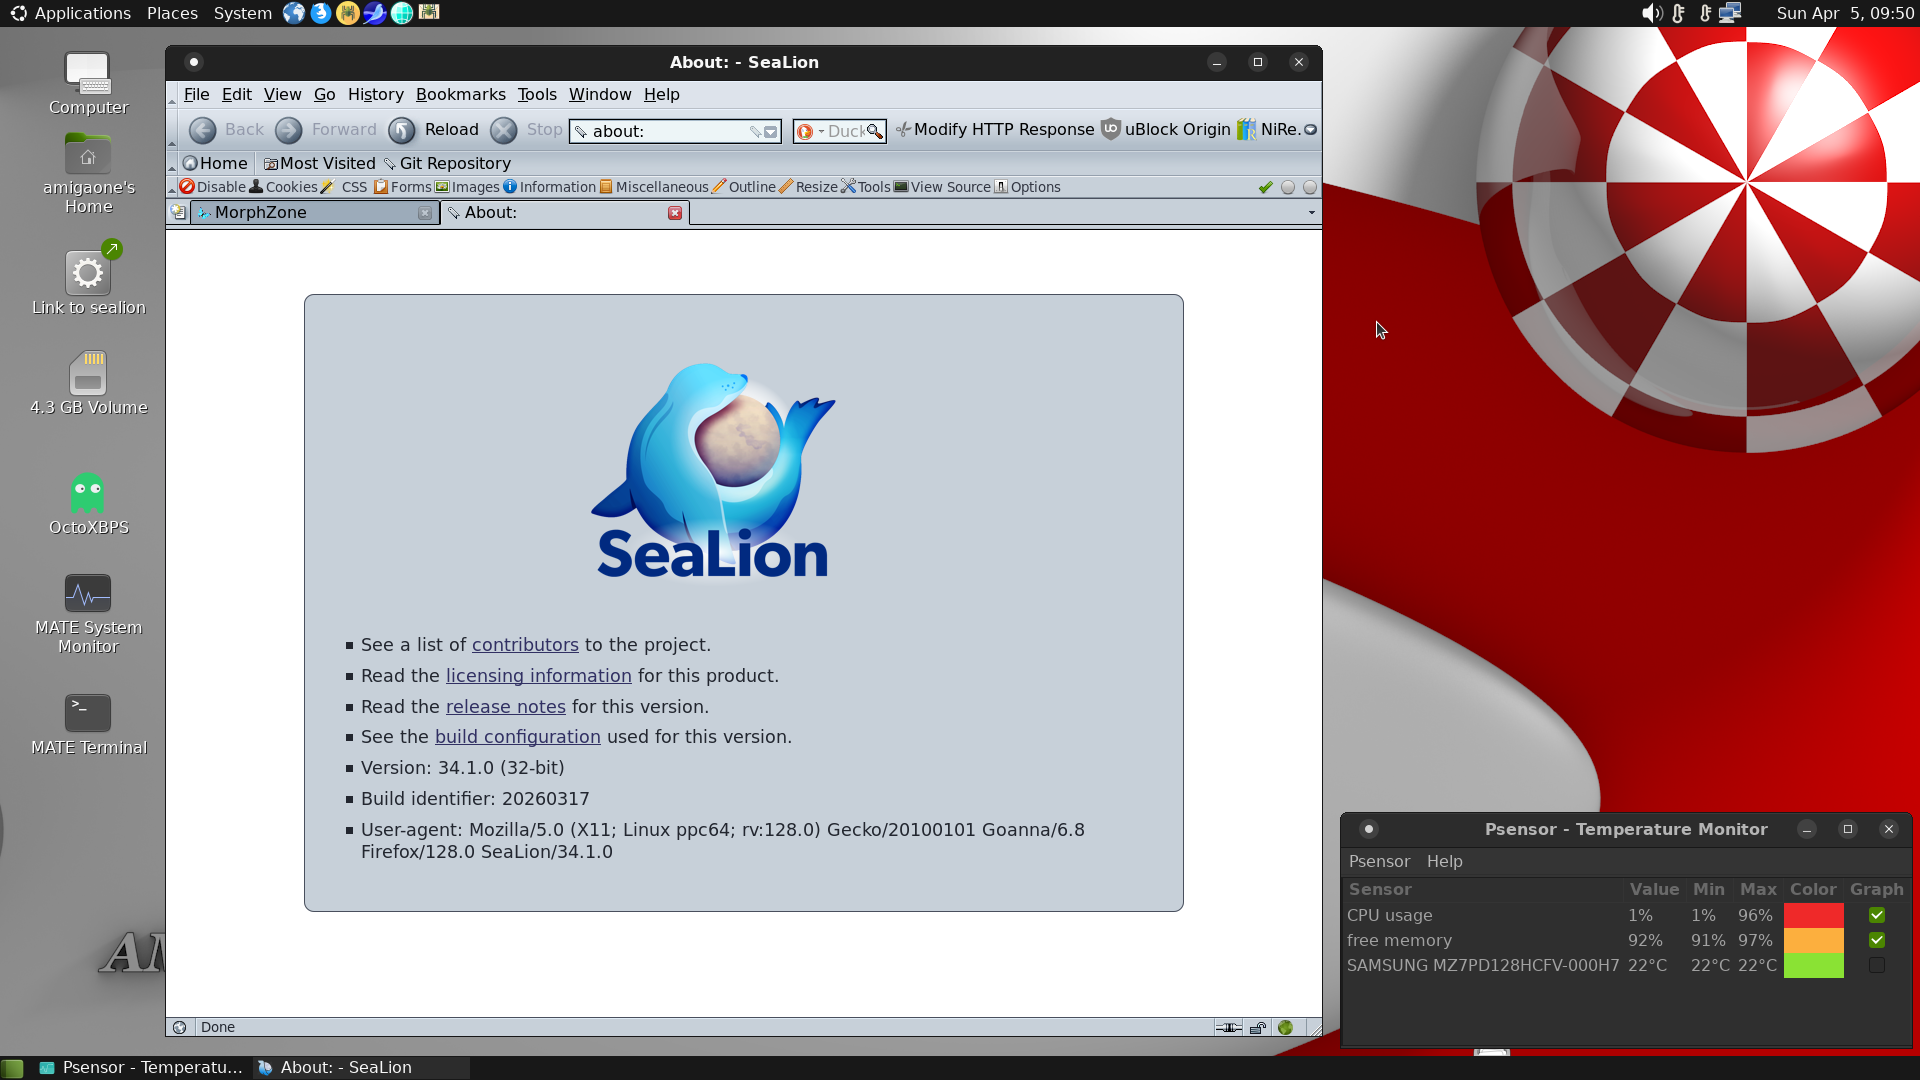
Task: Uncheck the CPU usage graph checkbox
Action: 1876,915
